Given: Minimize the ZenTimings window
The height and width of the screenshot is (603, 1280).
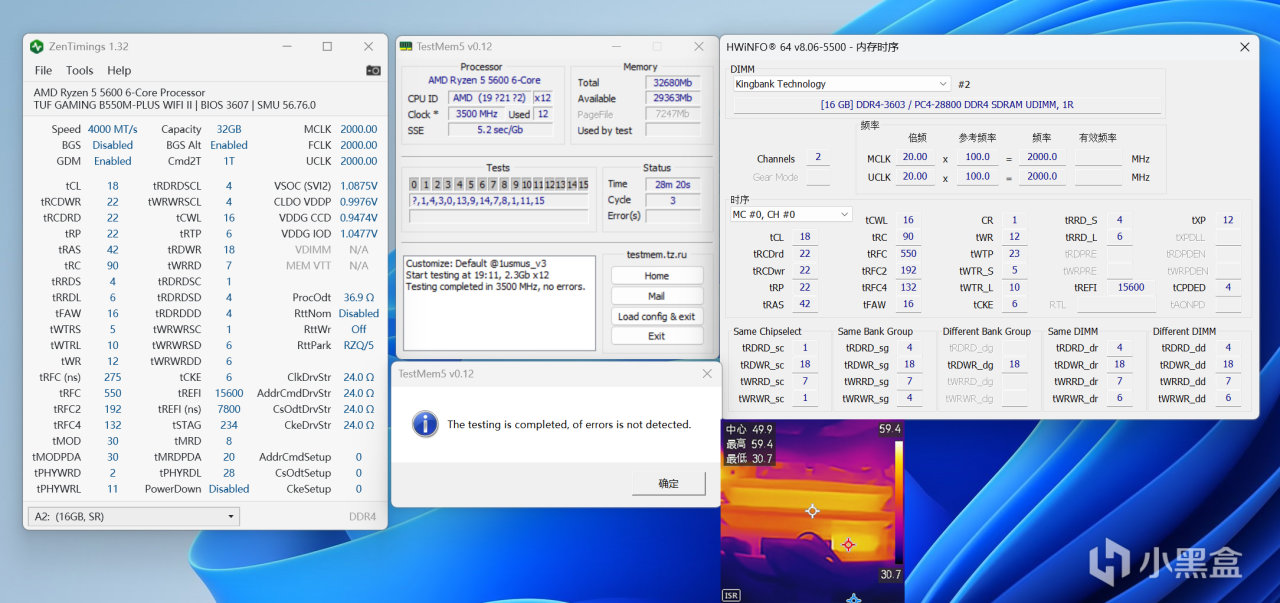Looking at the screenshot, I should [x=286, y=47].
